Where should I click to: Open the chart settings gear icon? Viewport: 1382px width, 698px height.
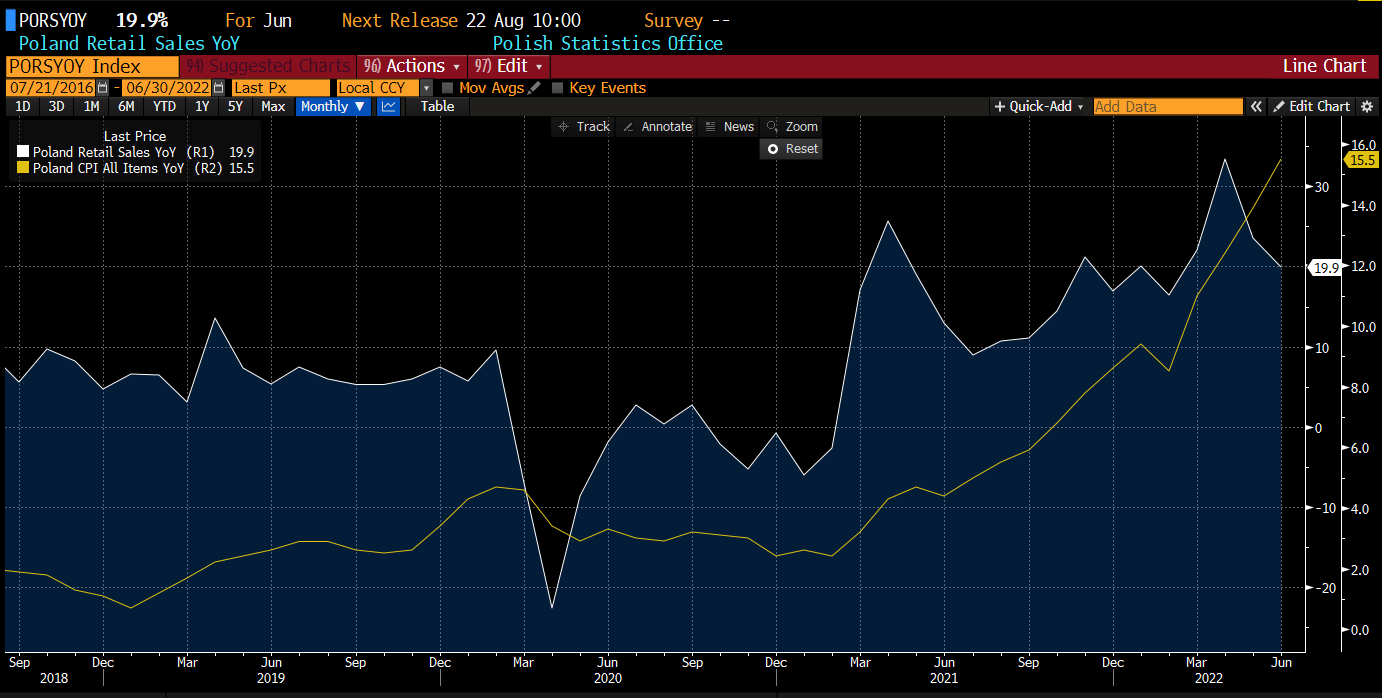coord(1367,106)
